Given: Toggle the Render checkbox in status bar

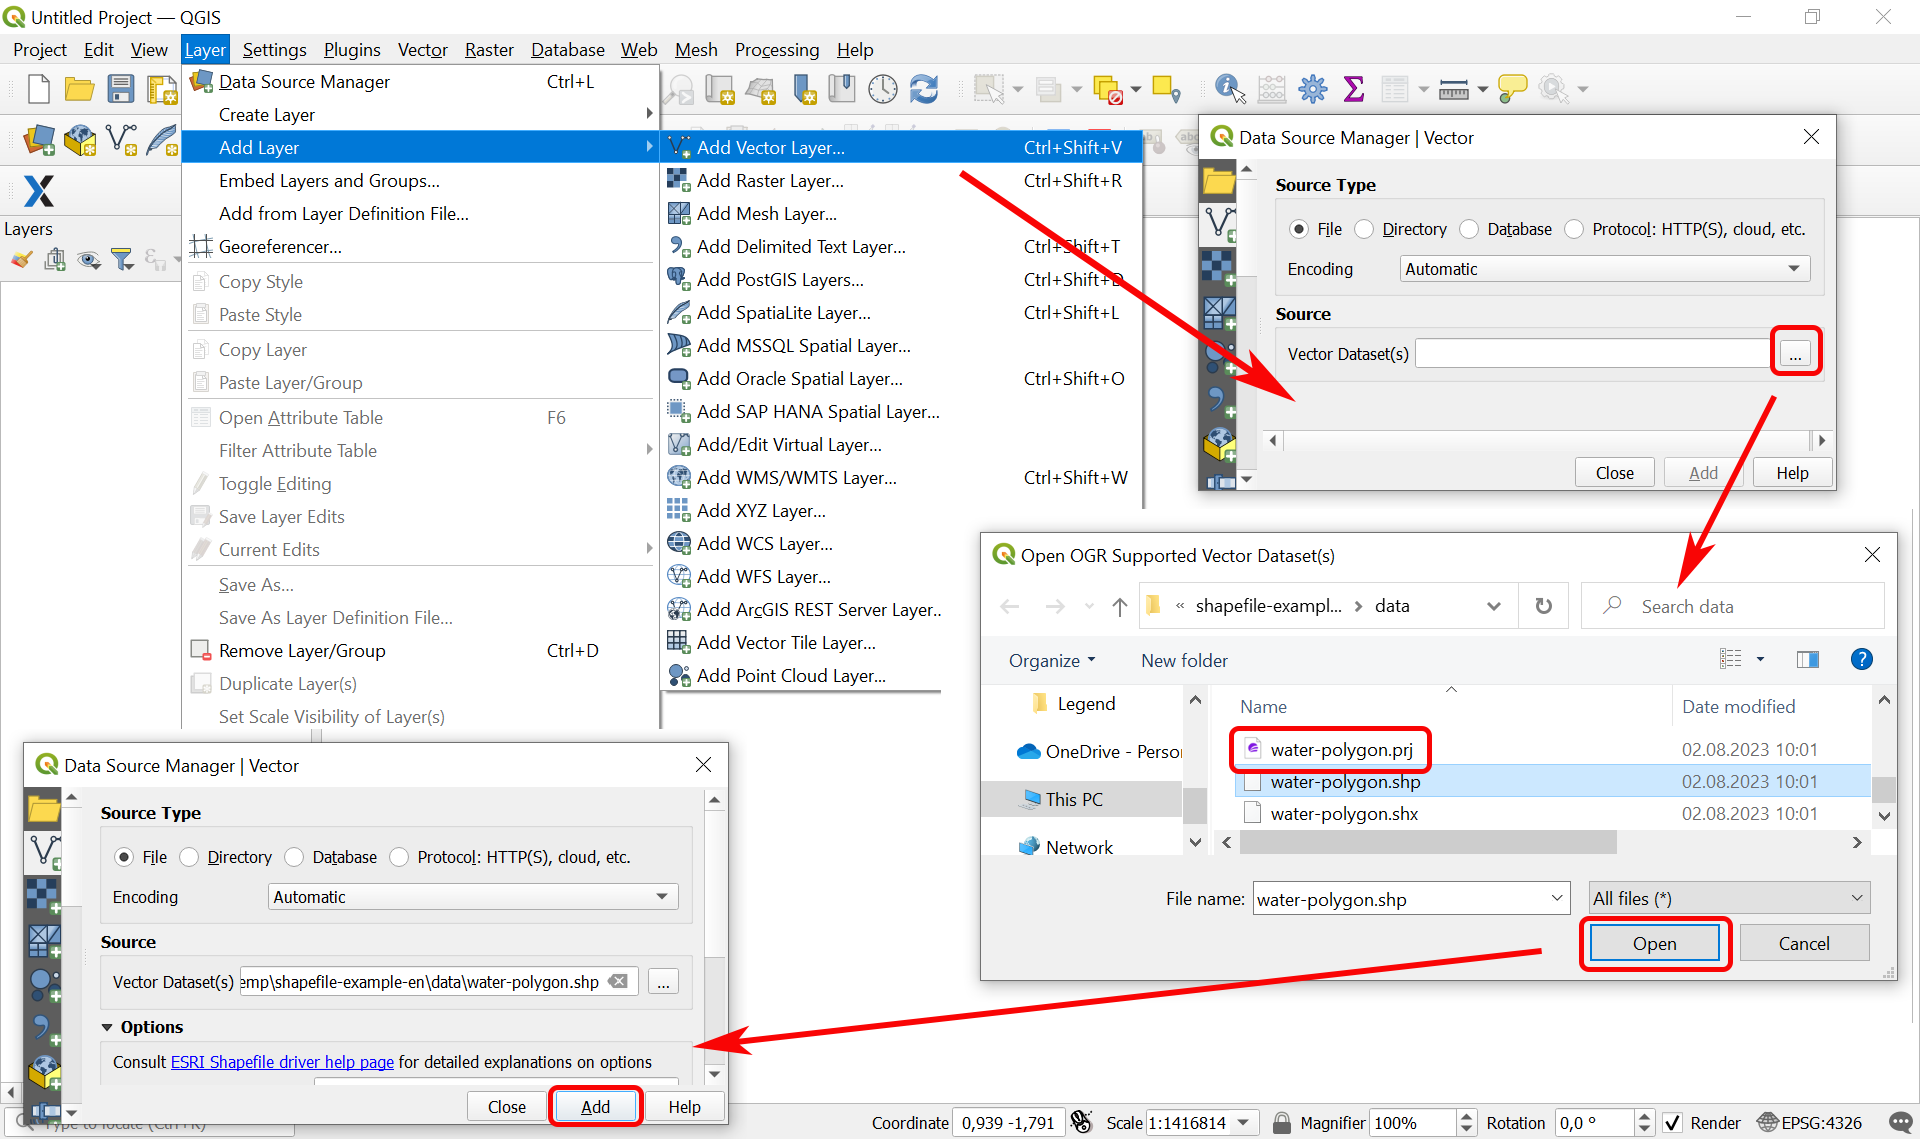Looking at the screenshot, I should click(1672, 1123).
